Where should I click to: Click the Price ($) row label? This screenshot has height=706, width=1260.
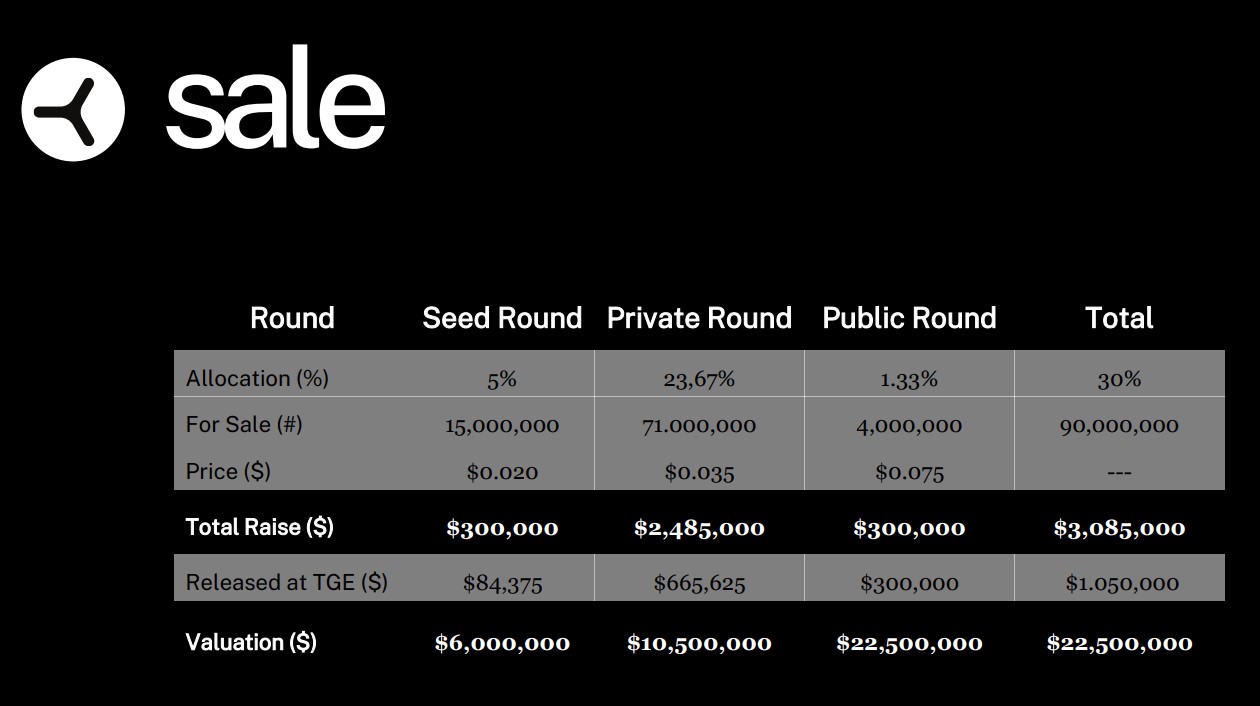click(228, 471)
